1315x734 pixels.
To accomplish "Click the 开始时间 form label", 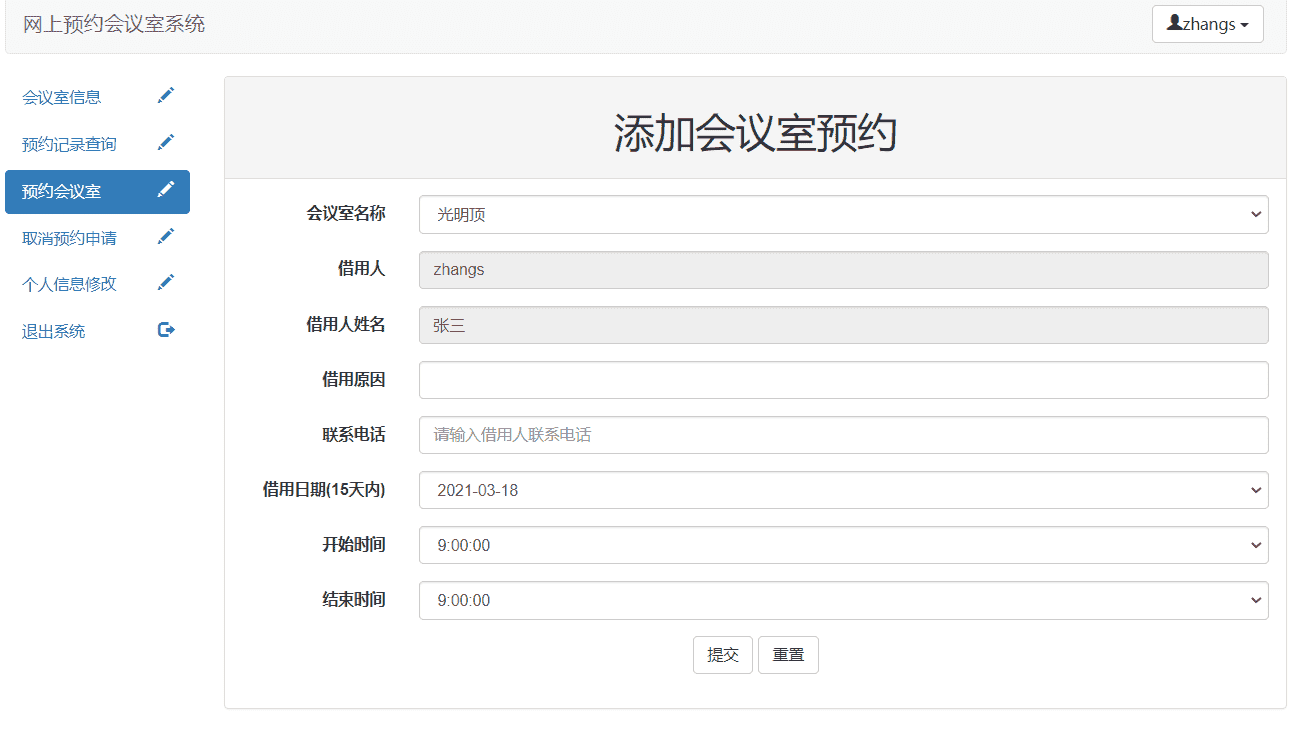I will [353, 544].
